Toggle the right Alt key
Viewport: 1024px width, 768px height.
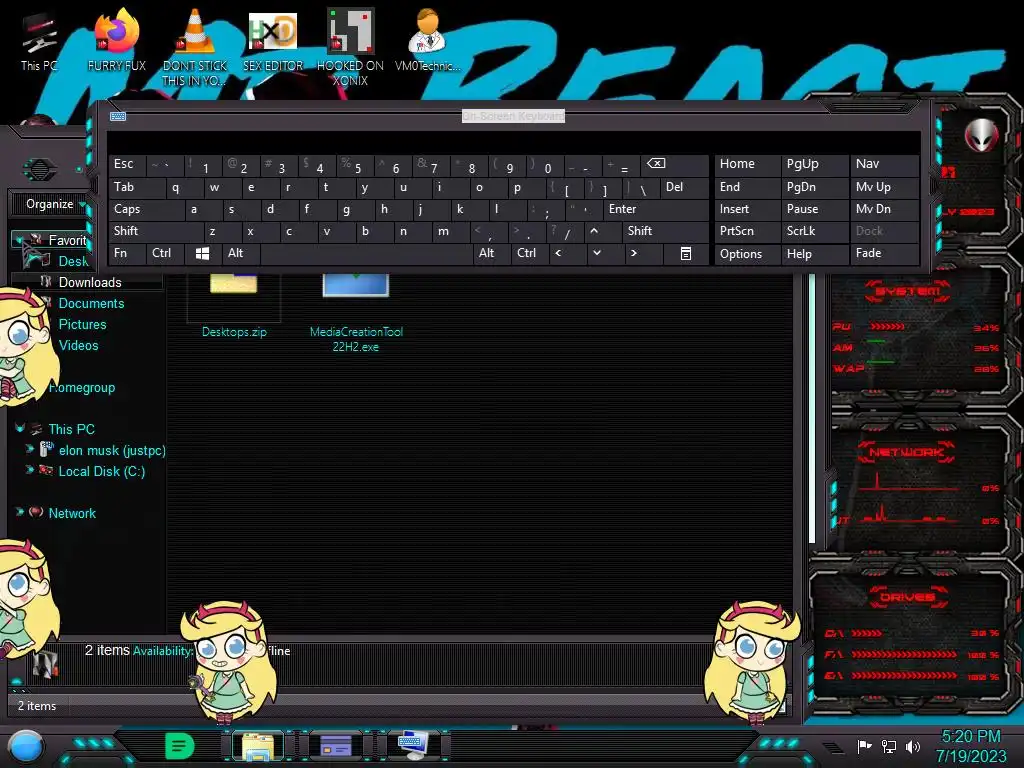(491, 253)
